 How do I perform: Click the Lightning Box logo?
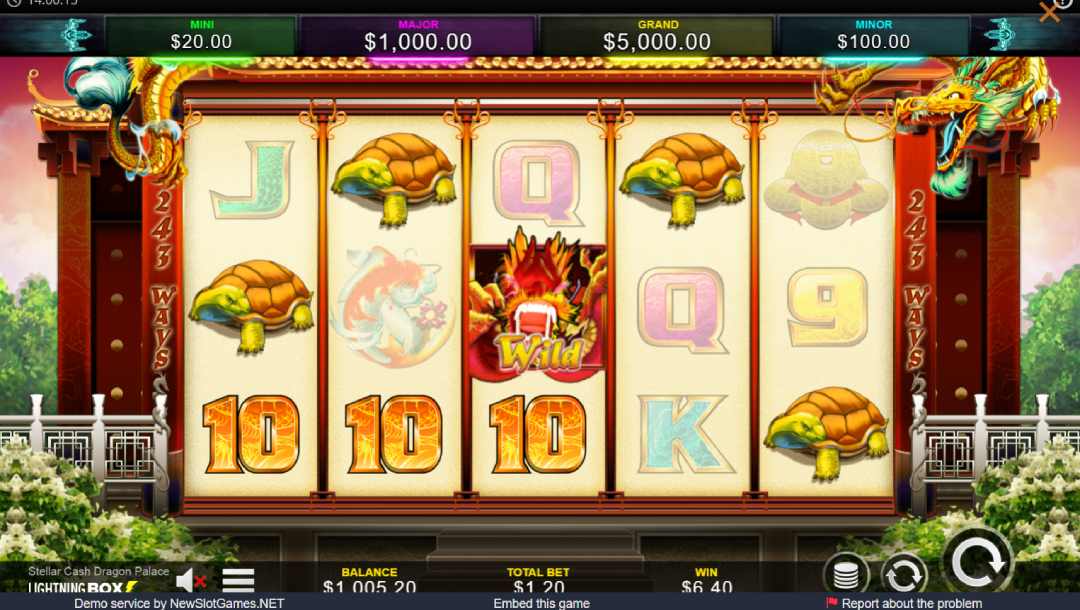pyautogui.click(x=83, y=587)
